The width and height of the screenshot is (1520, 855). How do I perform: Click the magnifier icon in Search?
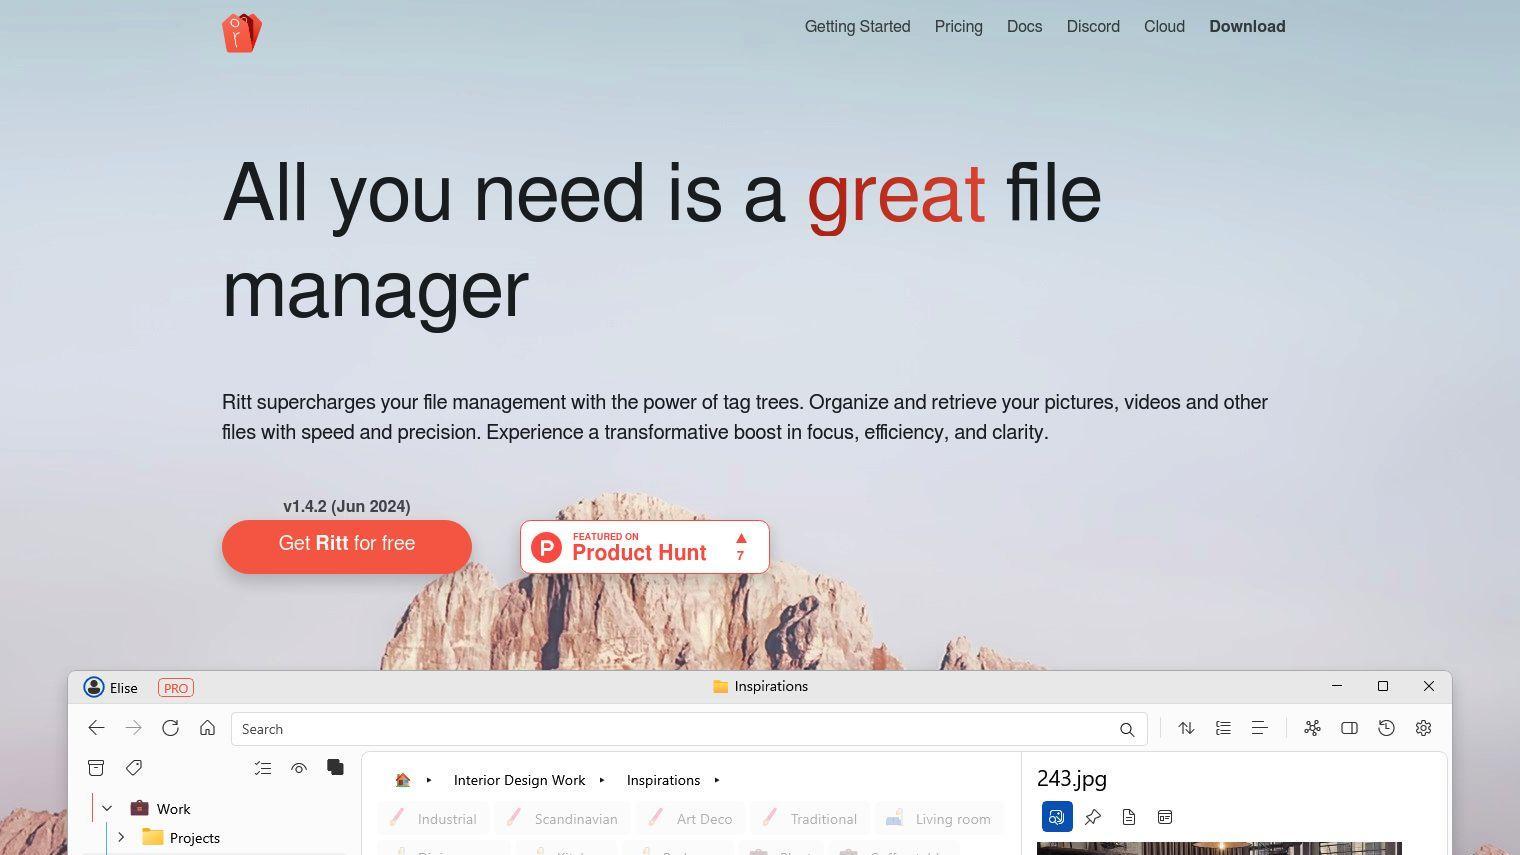(x=1127, y=729)
